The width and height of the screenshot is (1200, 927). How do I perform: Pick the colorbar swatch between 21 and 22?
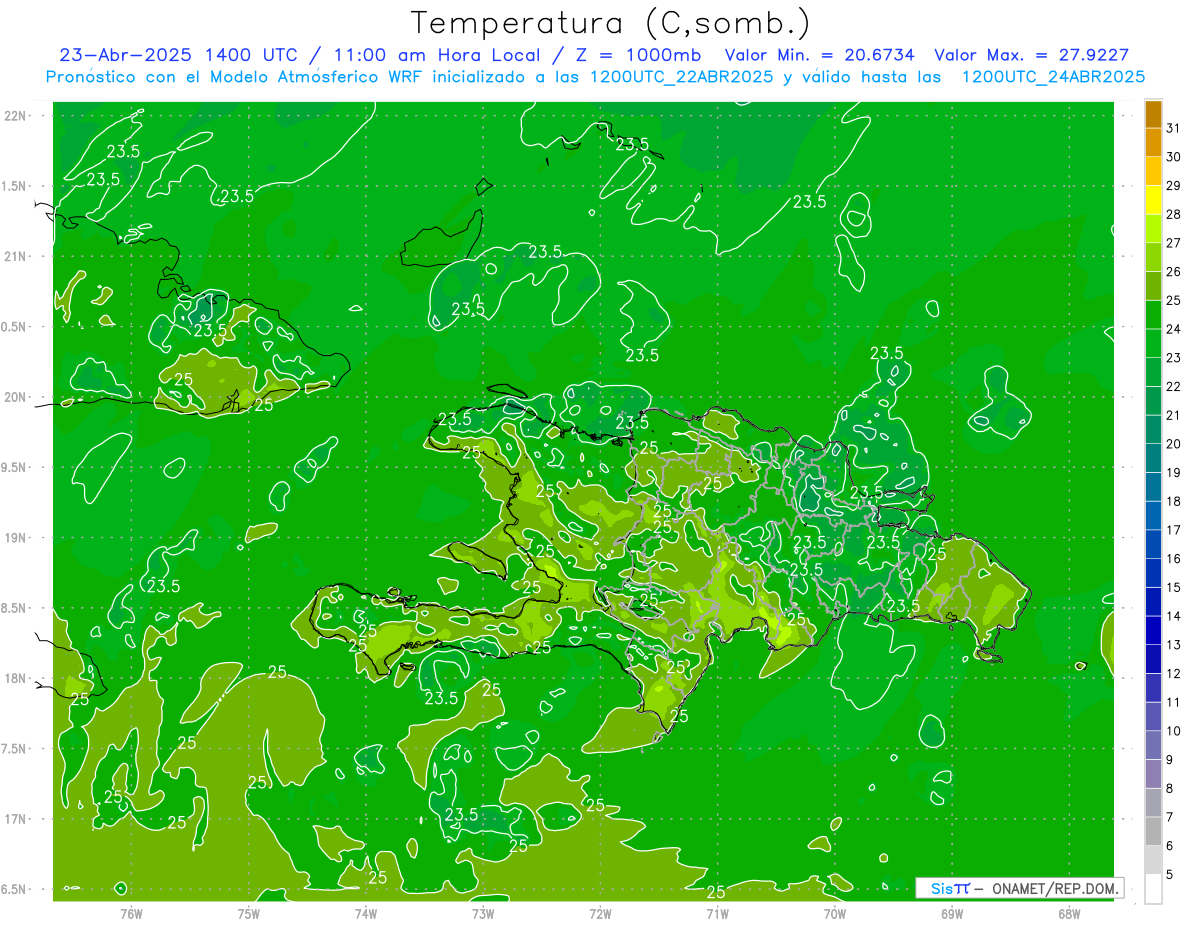pos(1153,401)
